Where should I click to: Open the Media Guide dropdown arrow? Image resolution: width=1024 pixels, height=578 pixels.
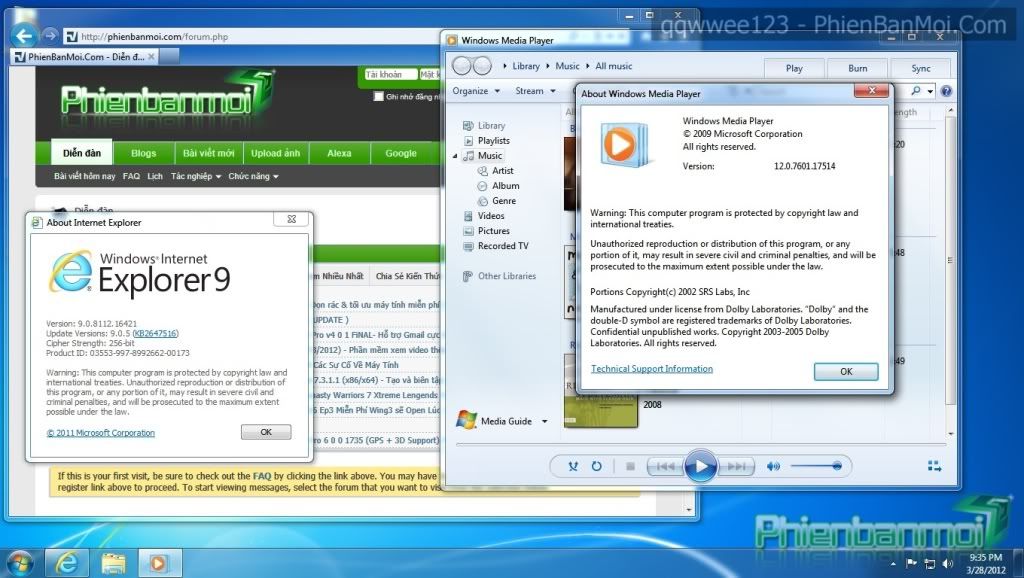[545, 421]
